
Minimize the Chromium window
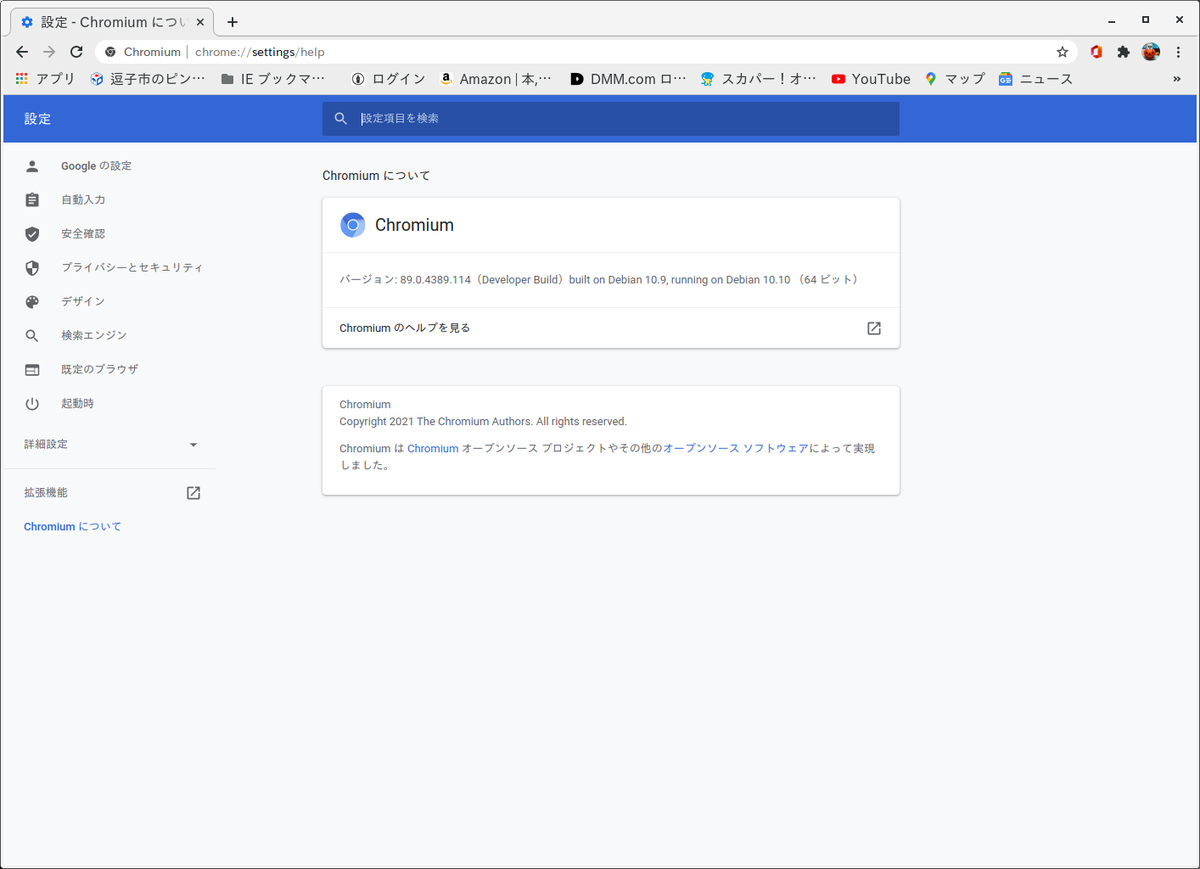(x=1113, y=21)
